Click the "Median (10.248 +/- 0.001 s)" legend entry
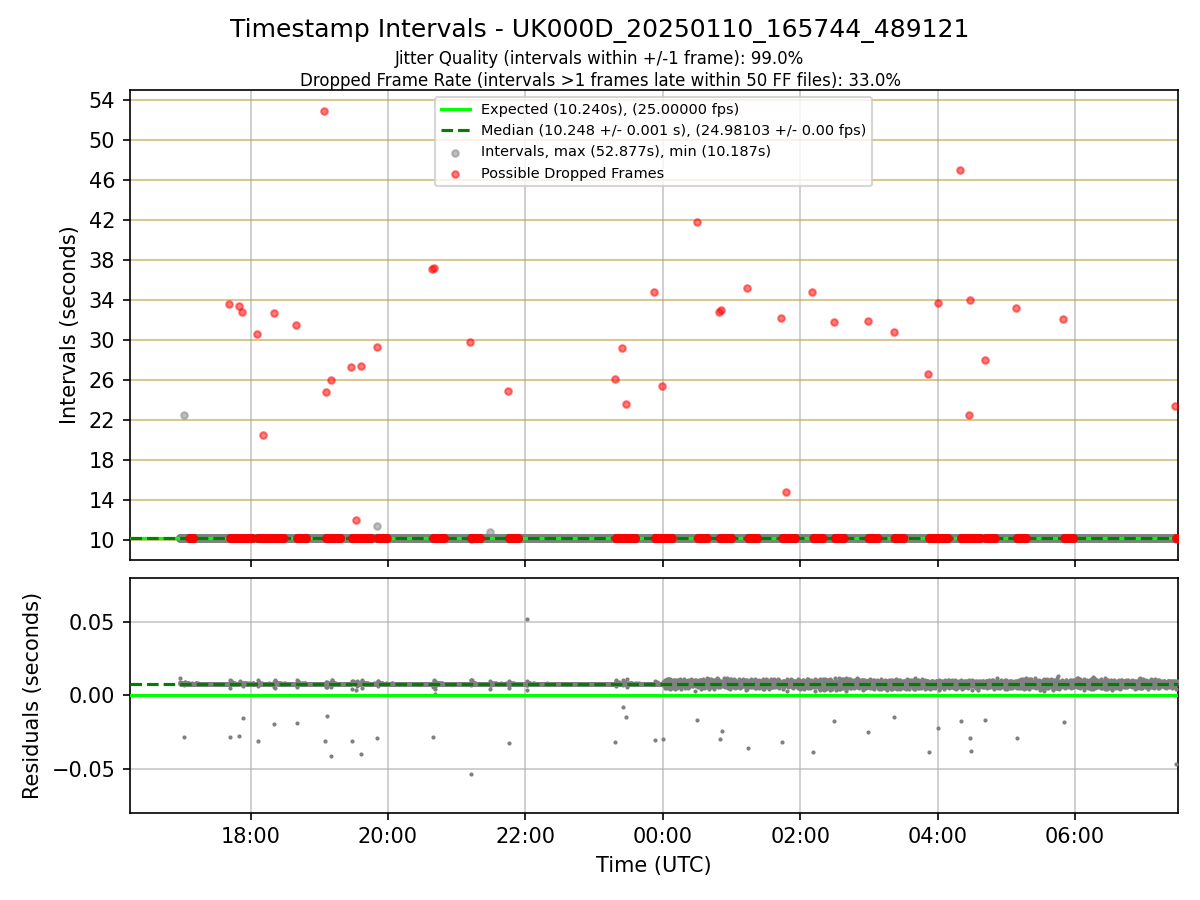Viewport: 1200px width, 900px height. pos(673,130)
